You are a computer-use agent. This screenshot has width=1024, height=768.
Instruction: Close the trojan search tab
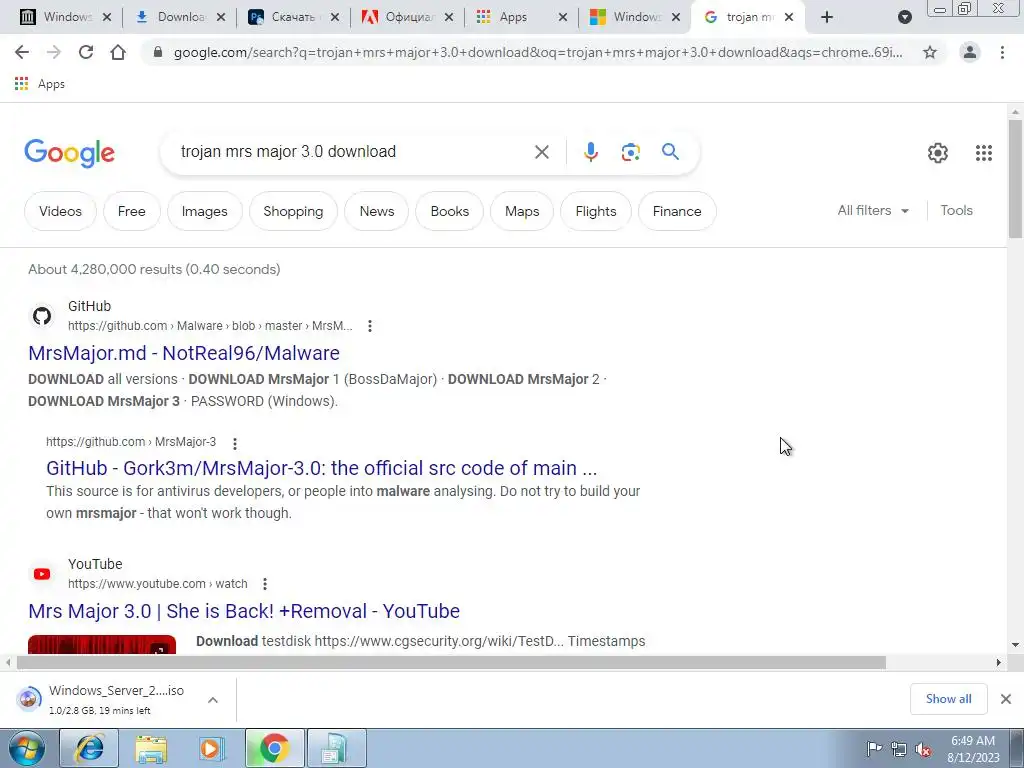[x=789, y=17]
